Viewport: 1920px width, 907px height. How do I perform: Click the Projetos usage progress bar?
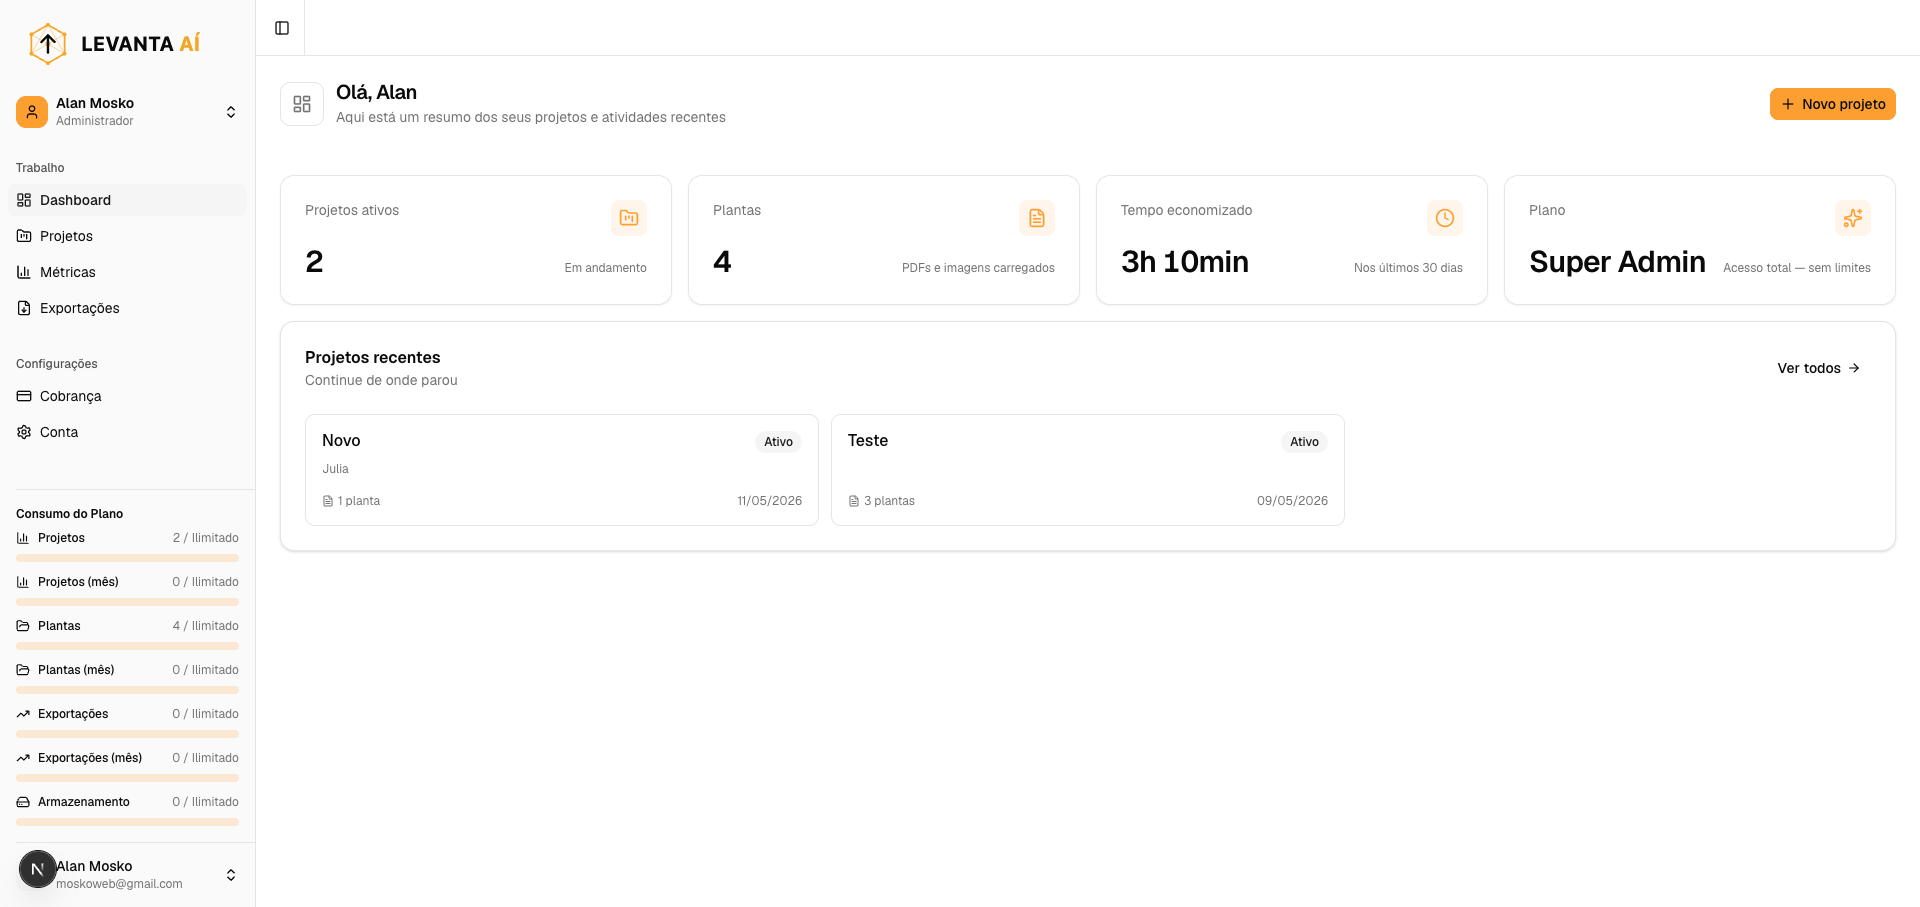tap(127, 558)
